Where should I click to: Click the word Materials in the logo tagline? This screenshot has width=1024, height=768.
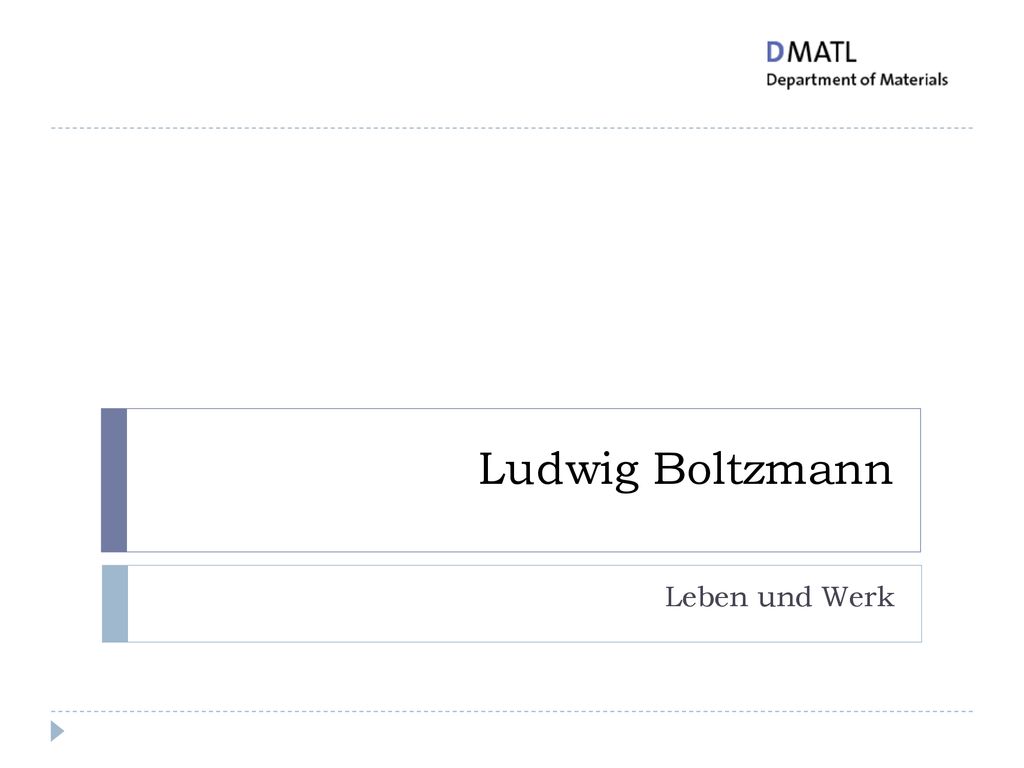(914, 80)
